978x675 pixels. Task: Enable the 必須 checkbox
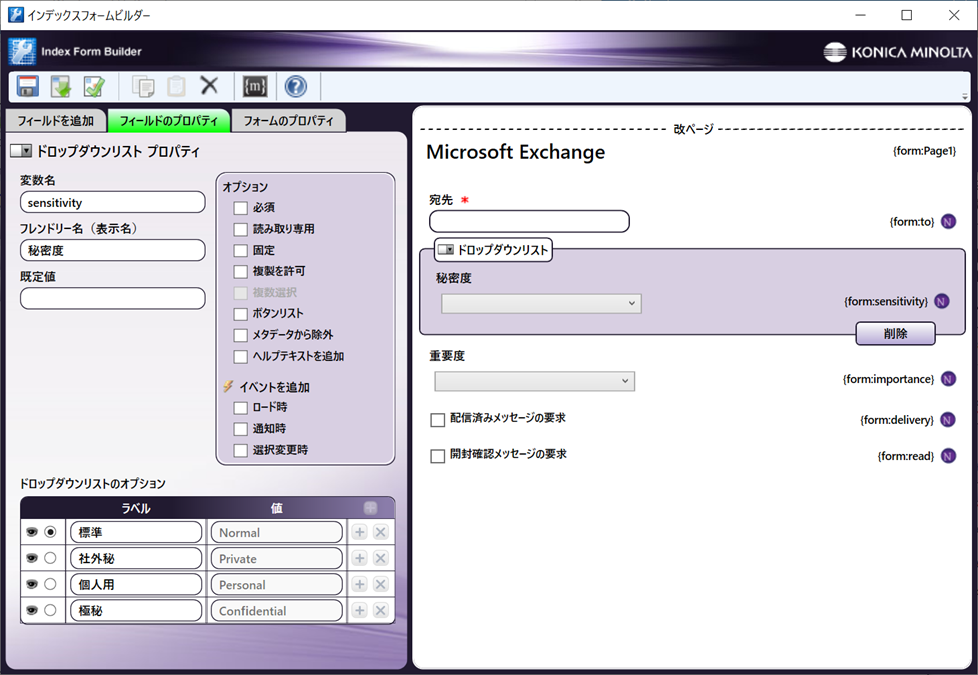click(x=241, y=208)
